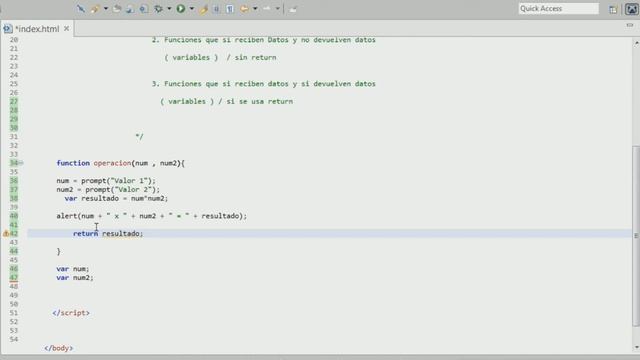Go back with the yellow arrow icon
The height and width of the screenshot is (360, 640).
pyautogui.click(x=244, y=9)
